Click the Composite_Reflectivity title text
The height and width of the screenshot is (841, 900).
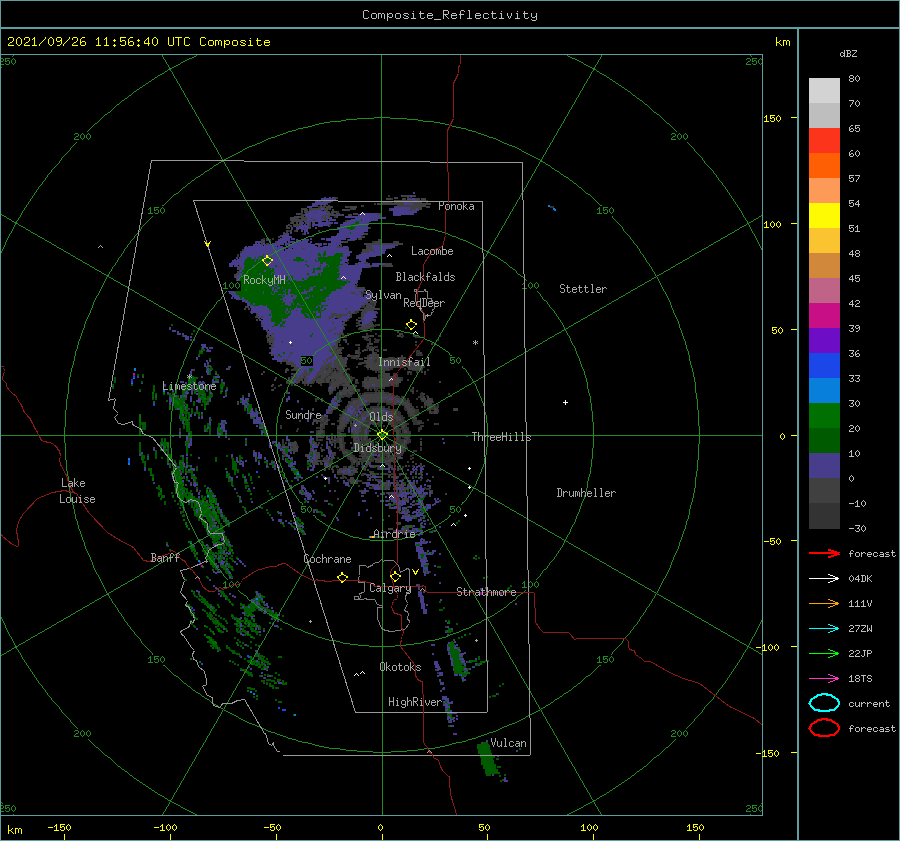click(450, 15)
